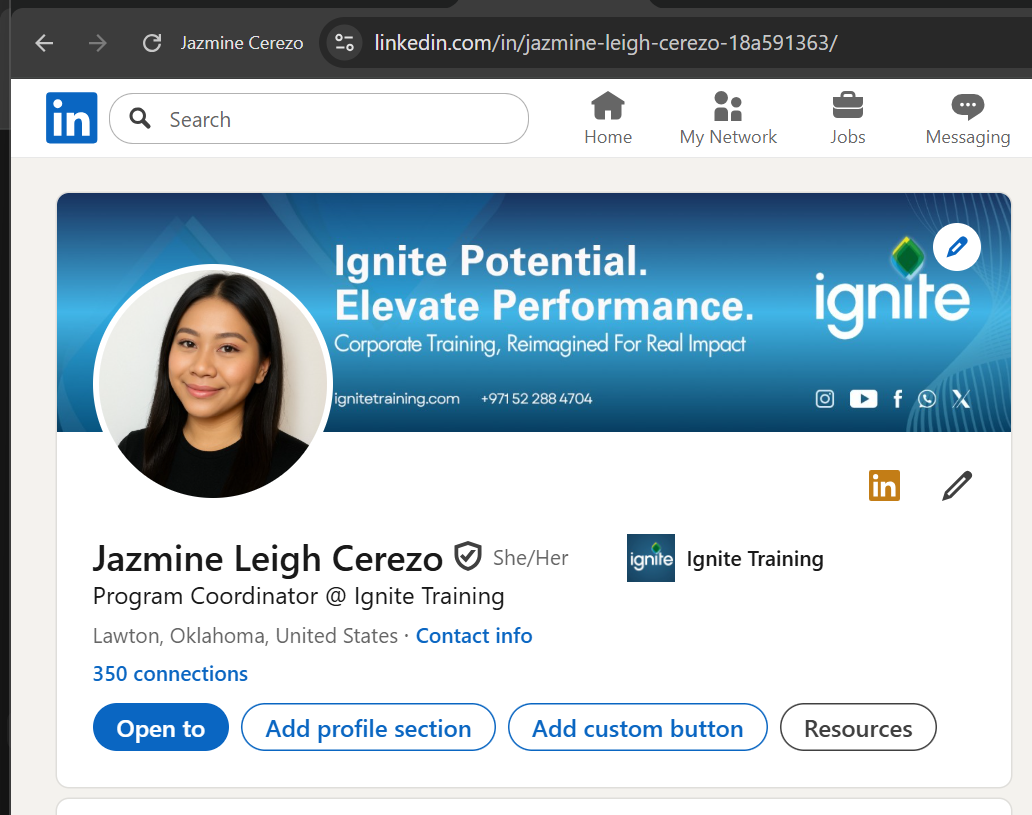Edit profile intro with the pencil icon
This screenshot has width=1032, height=815.
[x=956, y=486]
